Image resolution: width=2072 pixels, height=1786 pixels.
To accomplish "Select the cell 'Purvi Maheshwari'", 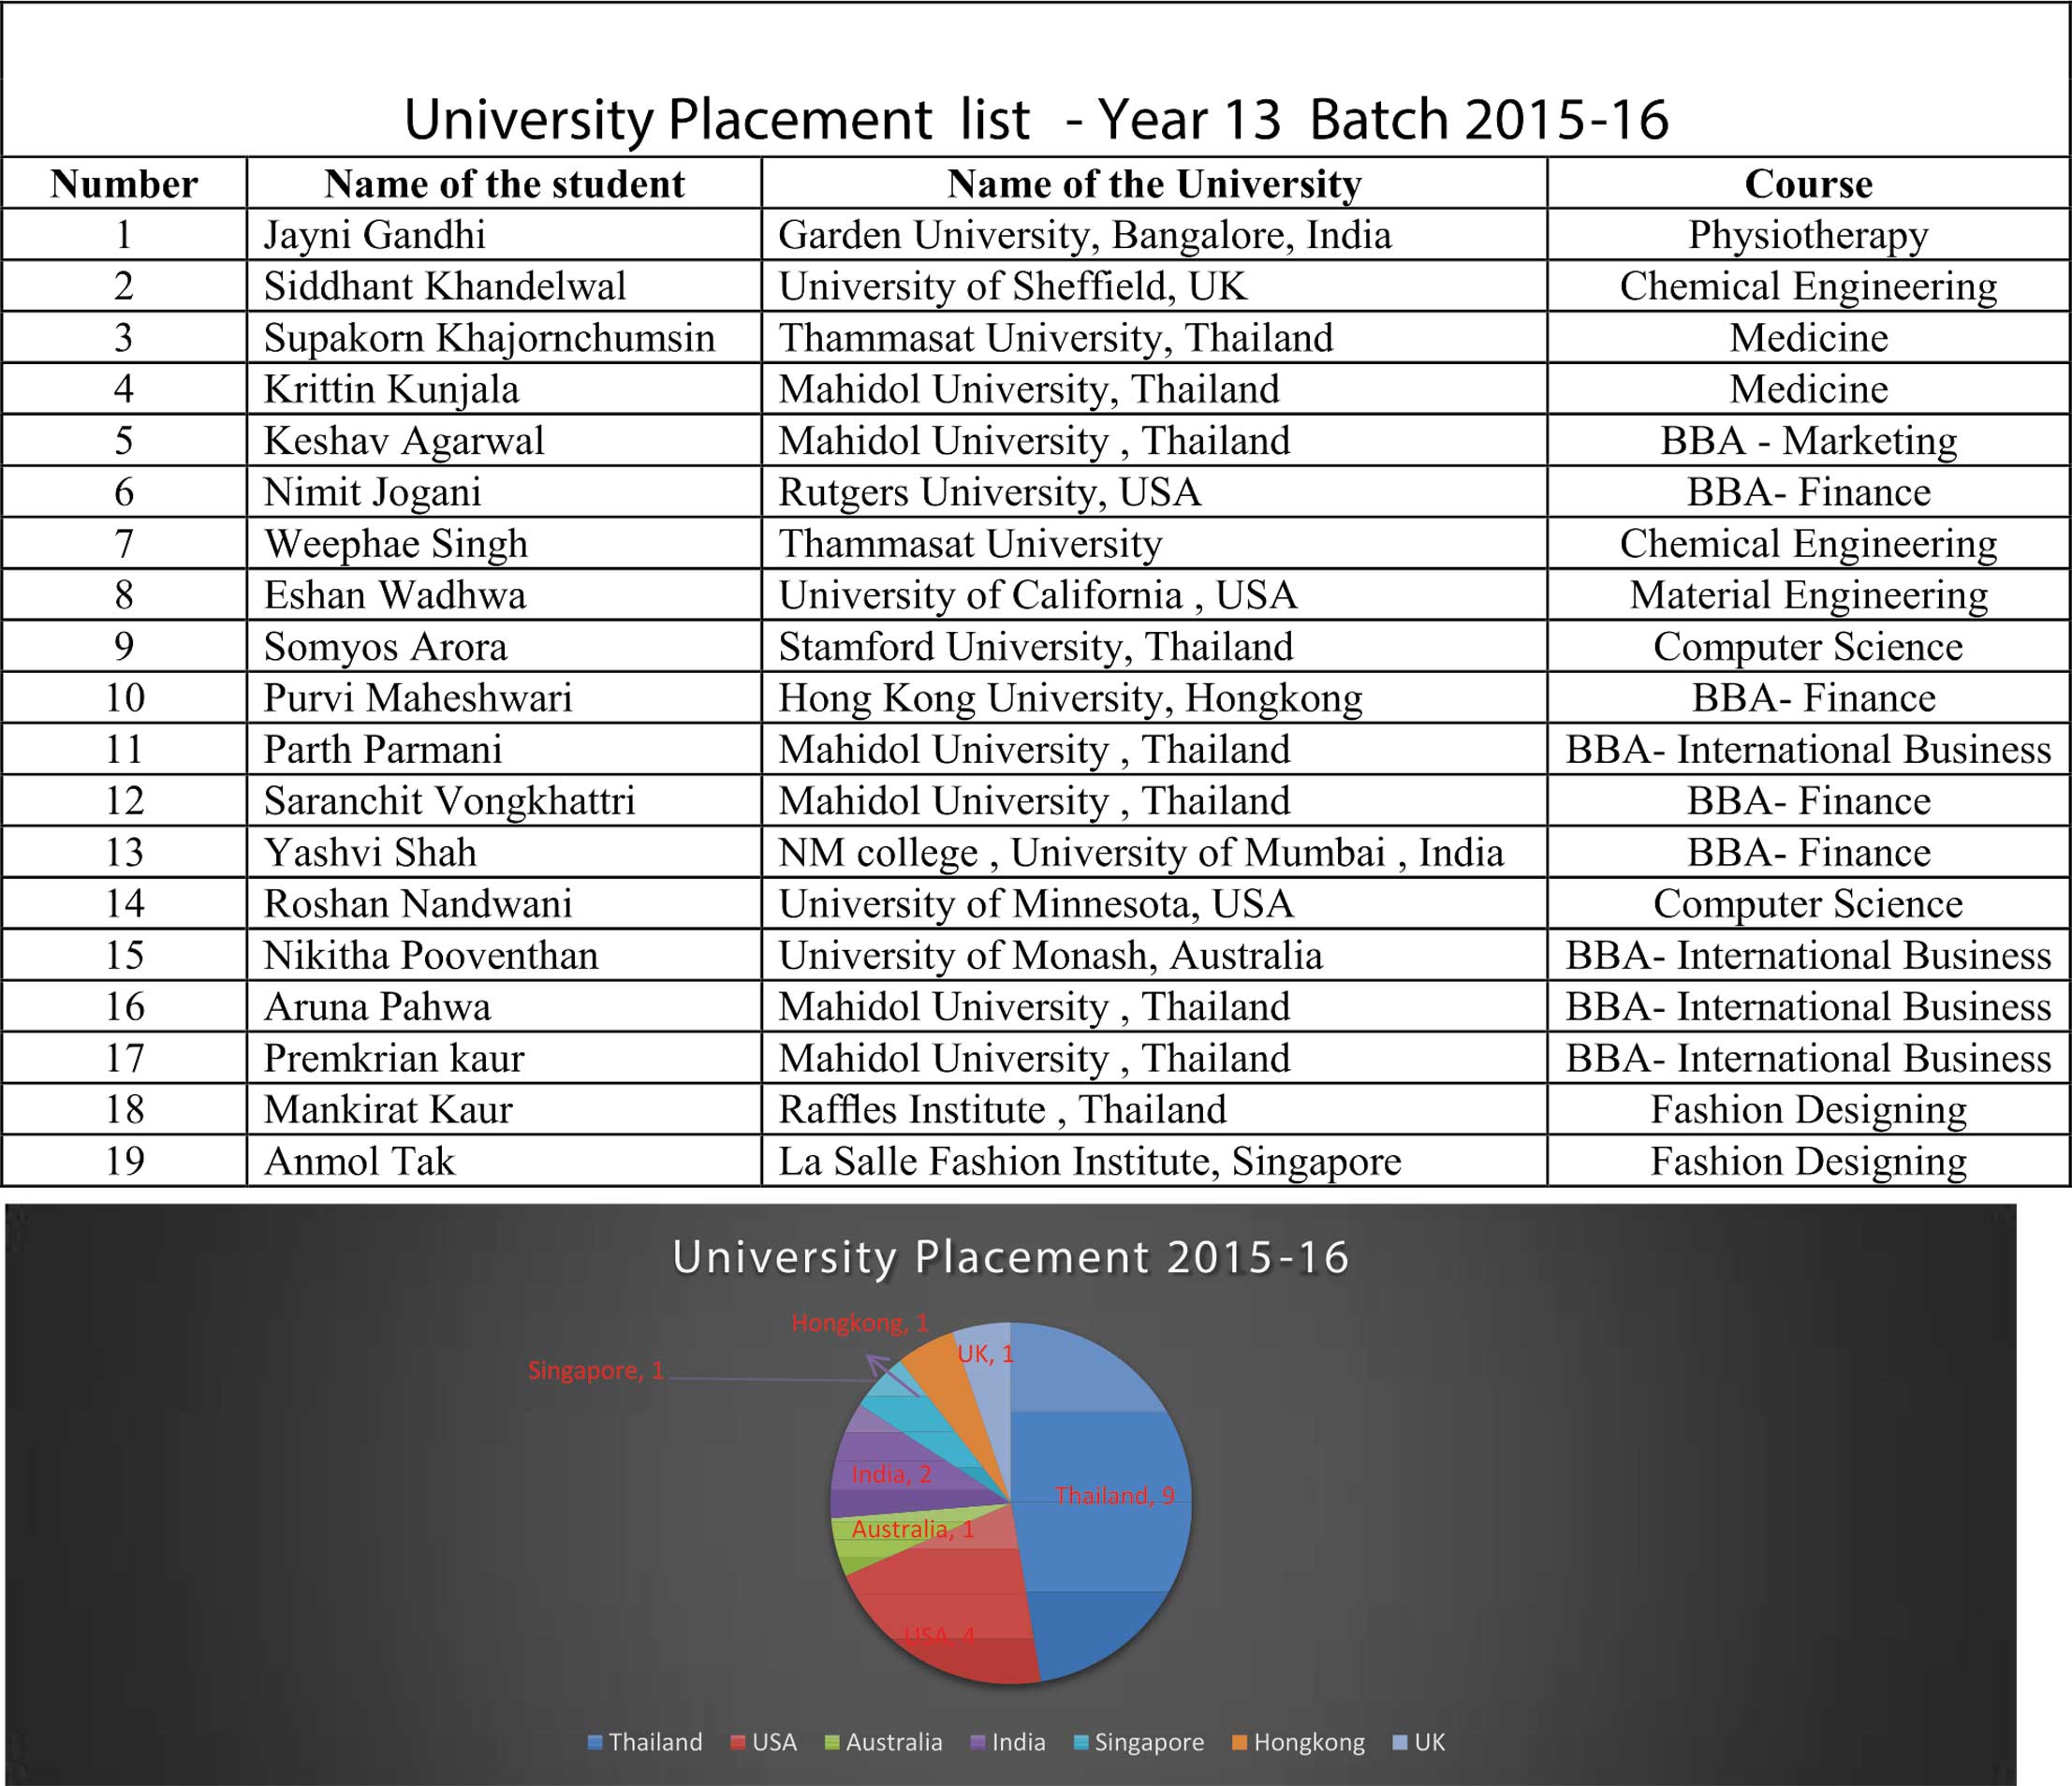I will pos(505,698).
